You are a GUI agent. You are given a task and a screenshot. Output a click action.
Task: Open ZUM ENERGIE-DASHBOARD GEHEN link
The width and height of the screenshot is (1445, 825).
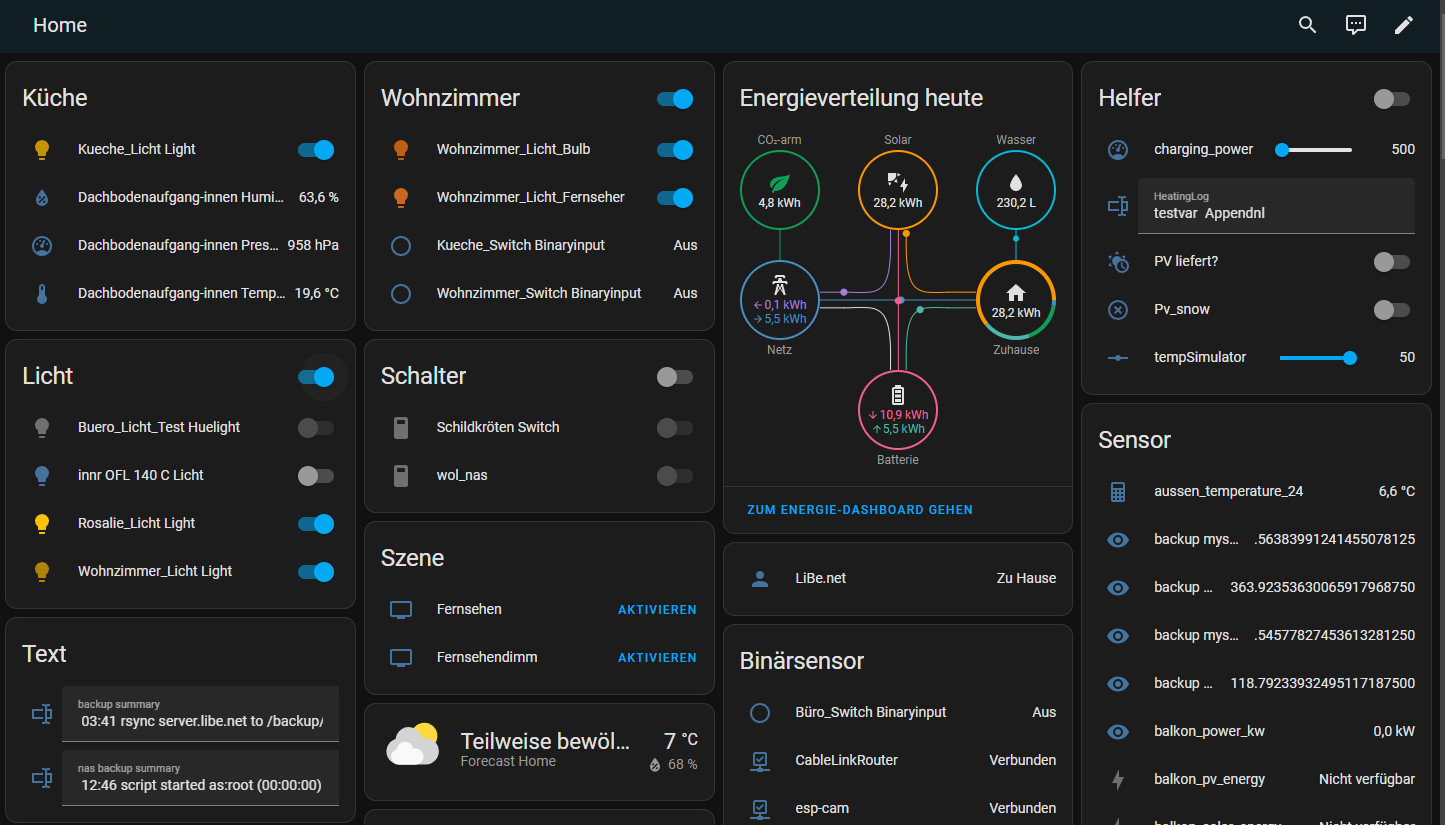(x=859, y=509)
